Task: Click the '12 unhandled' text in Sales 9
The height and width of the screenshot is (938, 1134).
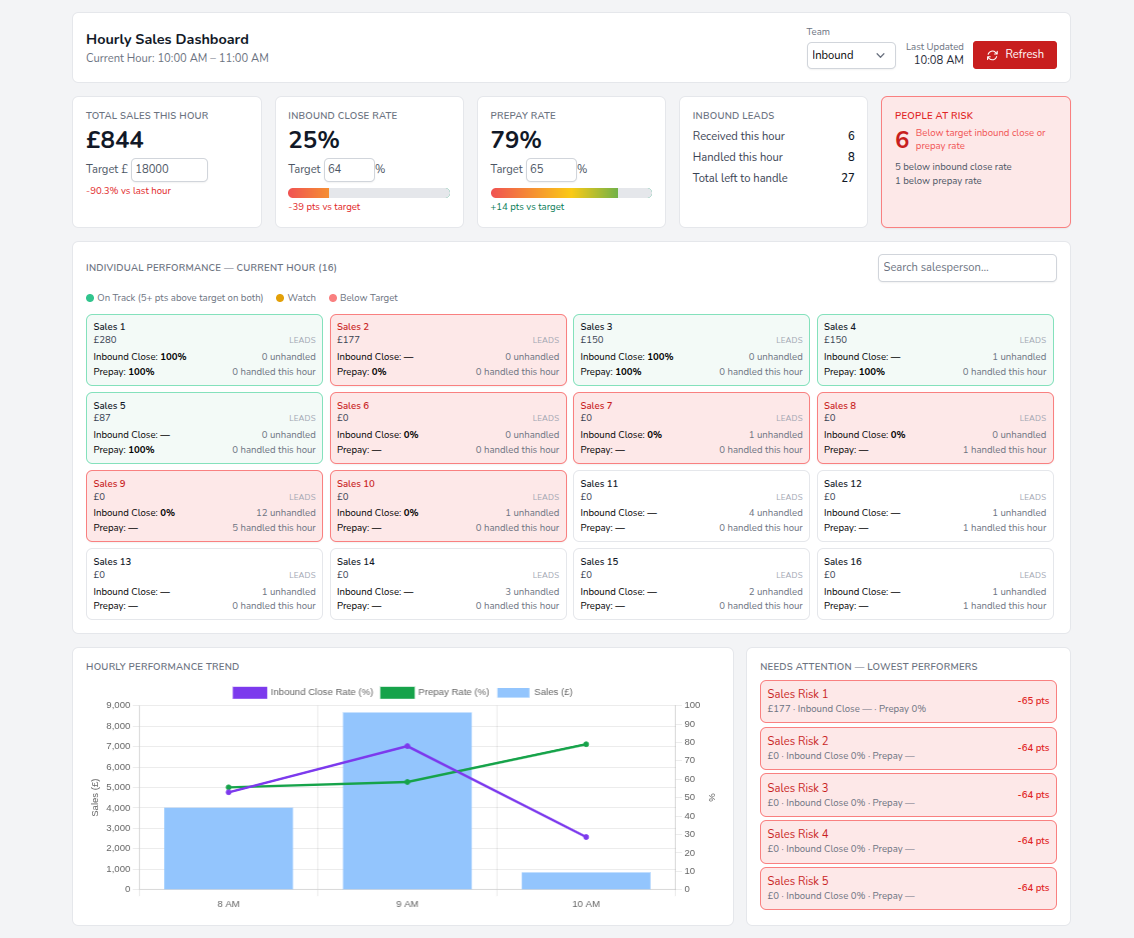Action: pyautogui.click(x=286, y=513)
